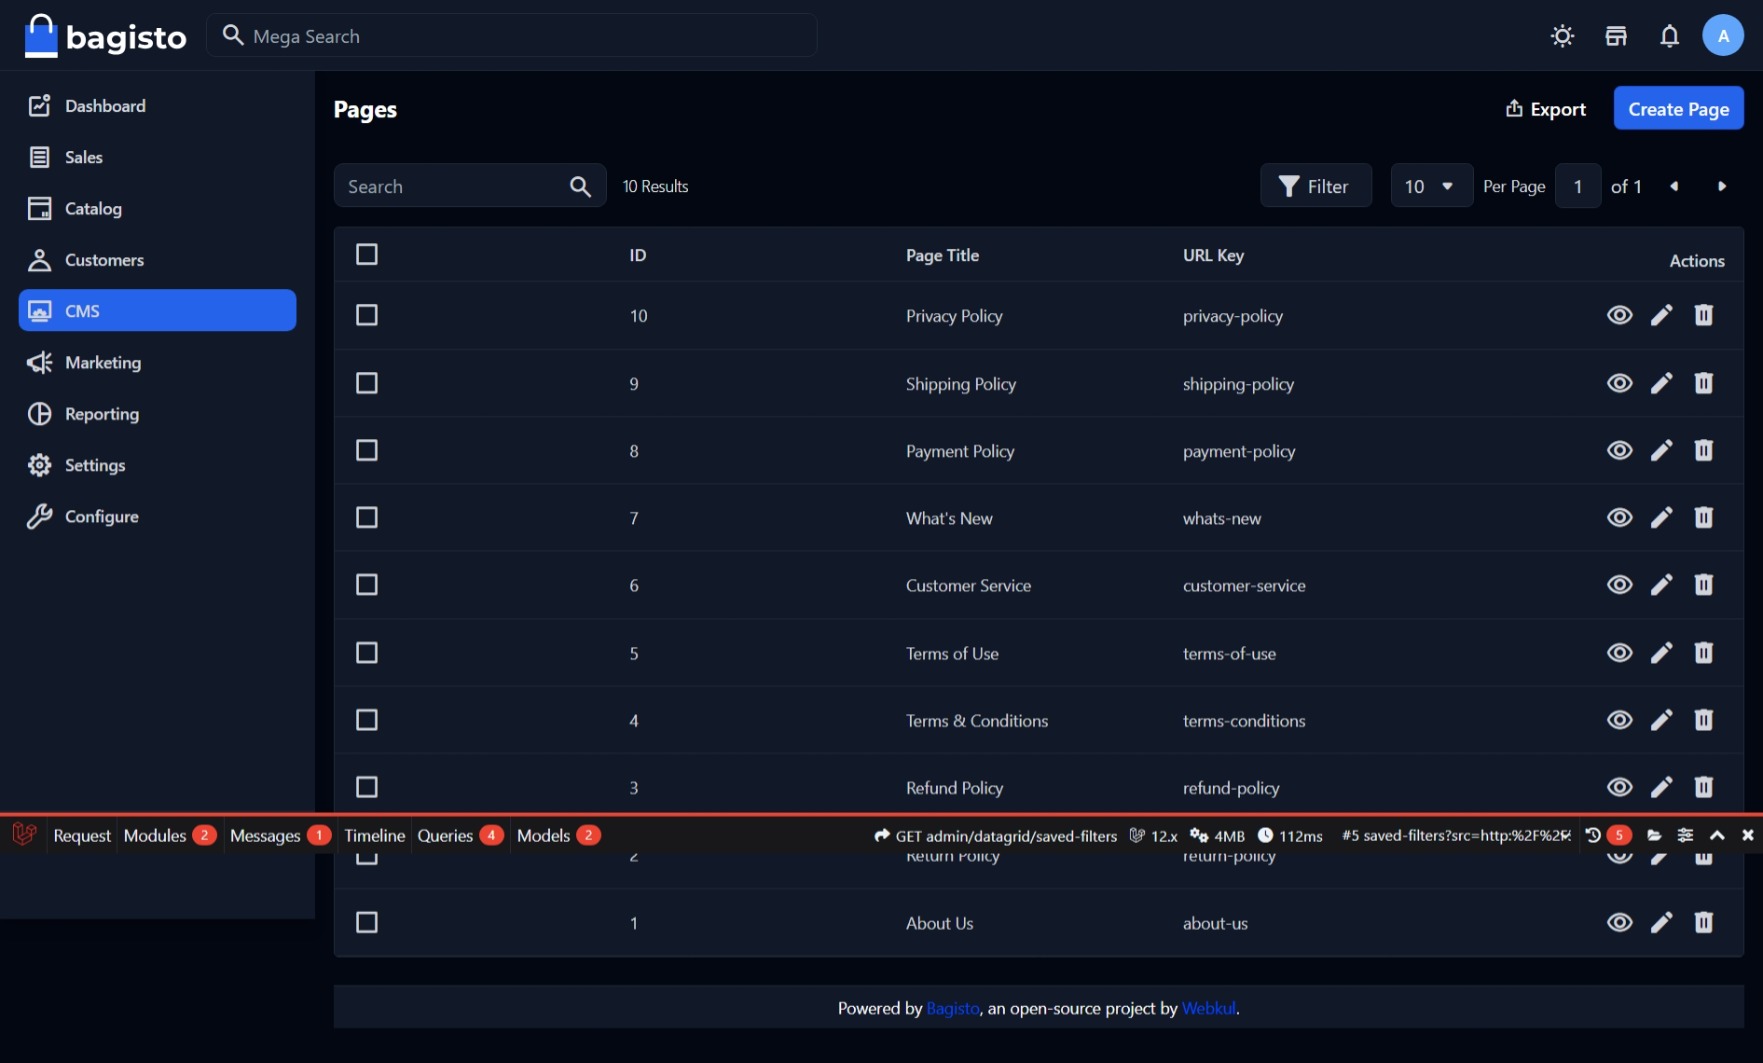Edit the What's New page

pos(1661,518)
